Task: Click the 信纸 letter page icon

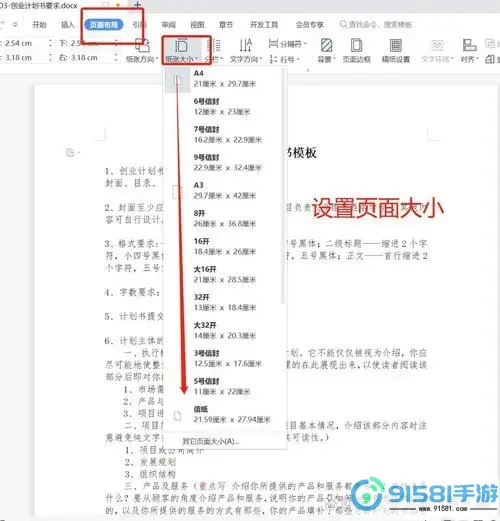Action: coord(177,416)
